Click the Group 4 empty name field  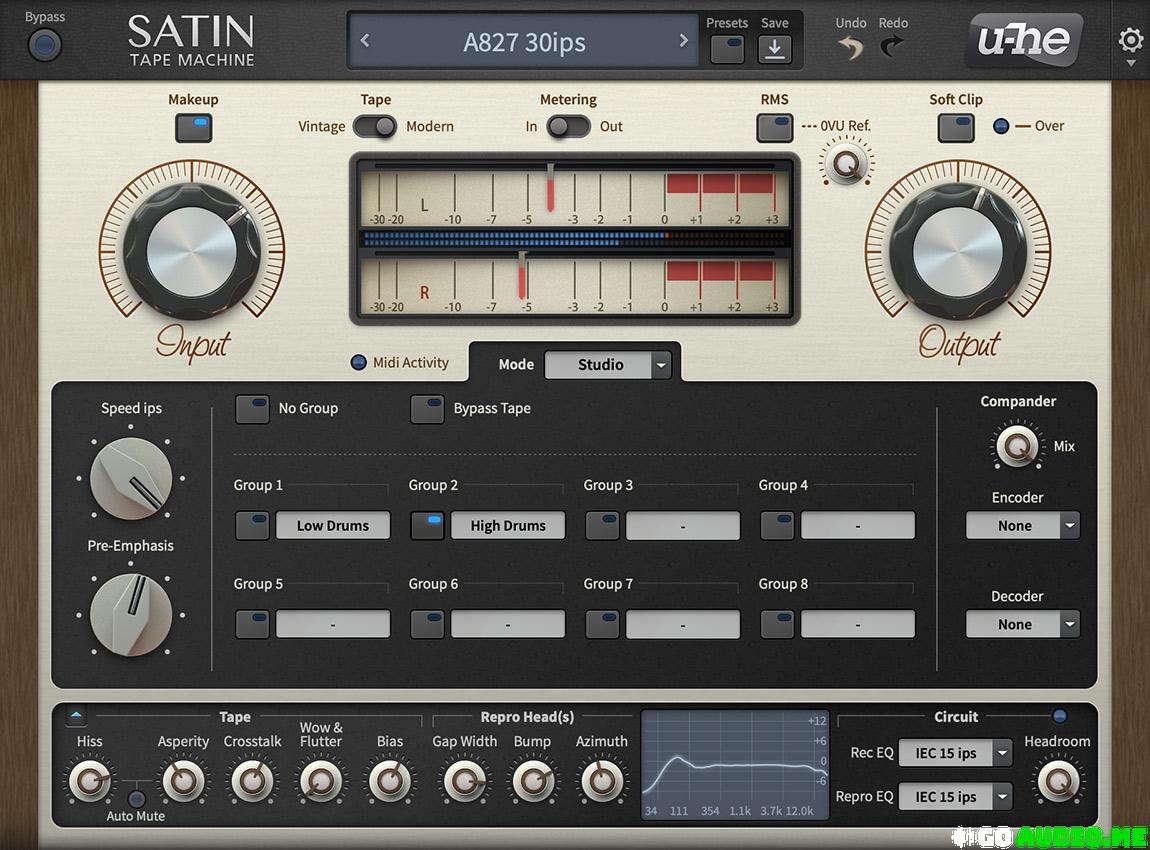click(x=858, y=526)
